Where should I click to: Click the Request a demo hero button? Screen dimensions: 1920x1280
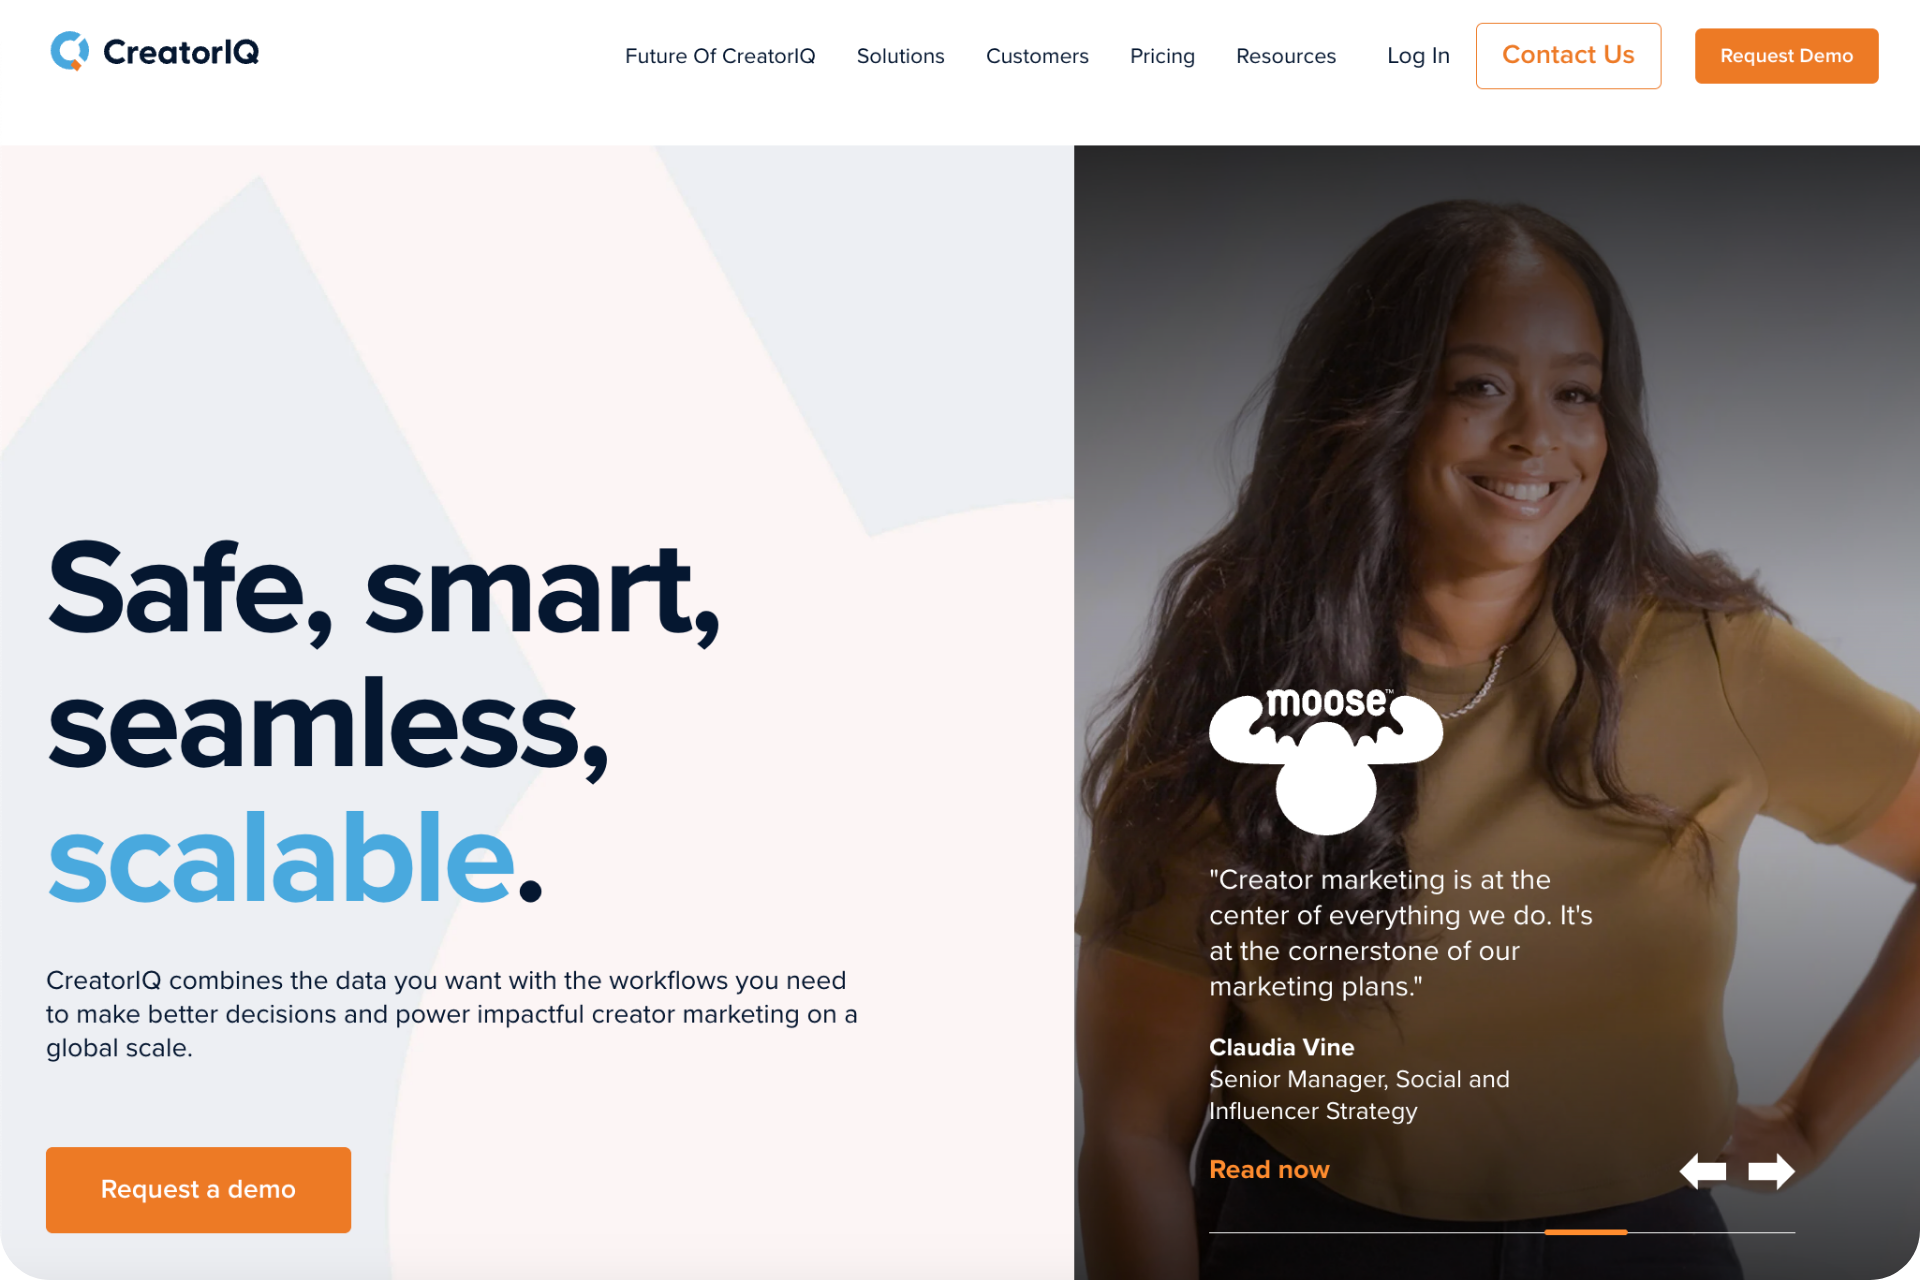pyautogui.click(x=198, y=1189)
